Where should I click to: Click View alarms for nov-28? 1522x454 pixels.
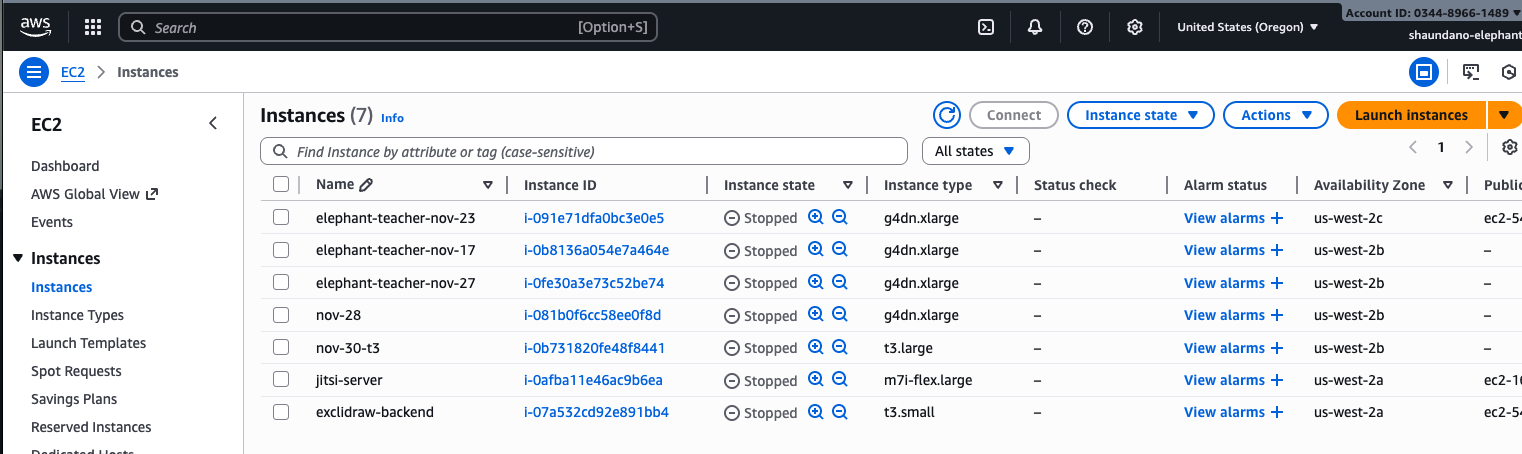pyautogui.click(x=1224, y=315)
